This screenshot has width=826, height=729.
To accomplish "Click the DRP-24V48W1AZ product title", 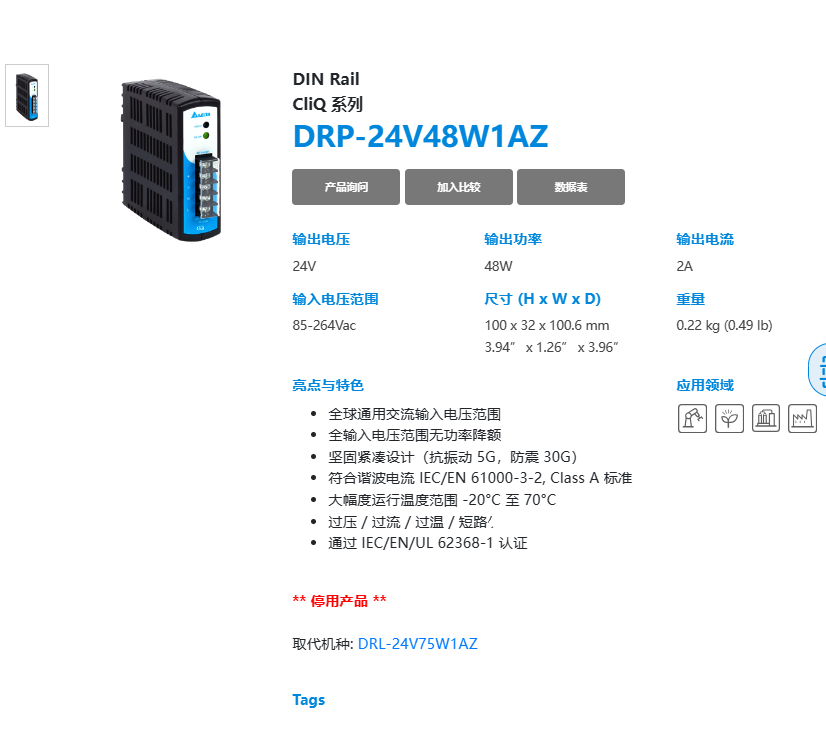I will tap(420, 136).
